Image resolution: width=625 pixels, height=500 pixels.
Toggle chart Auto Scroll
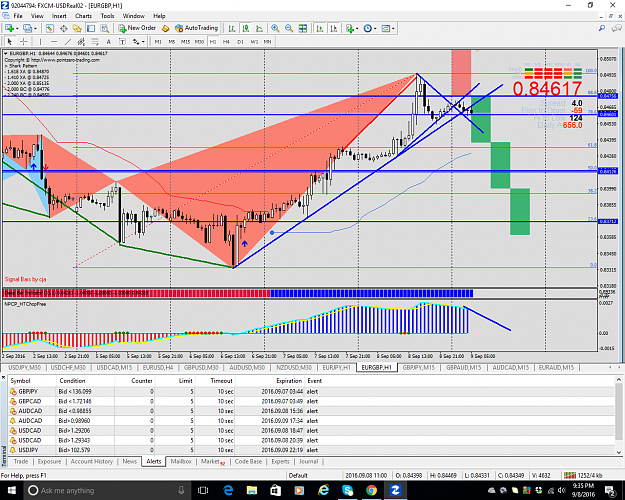[320, 28]
